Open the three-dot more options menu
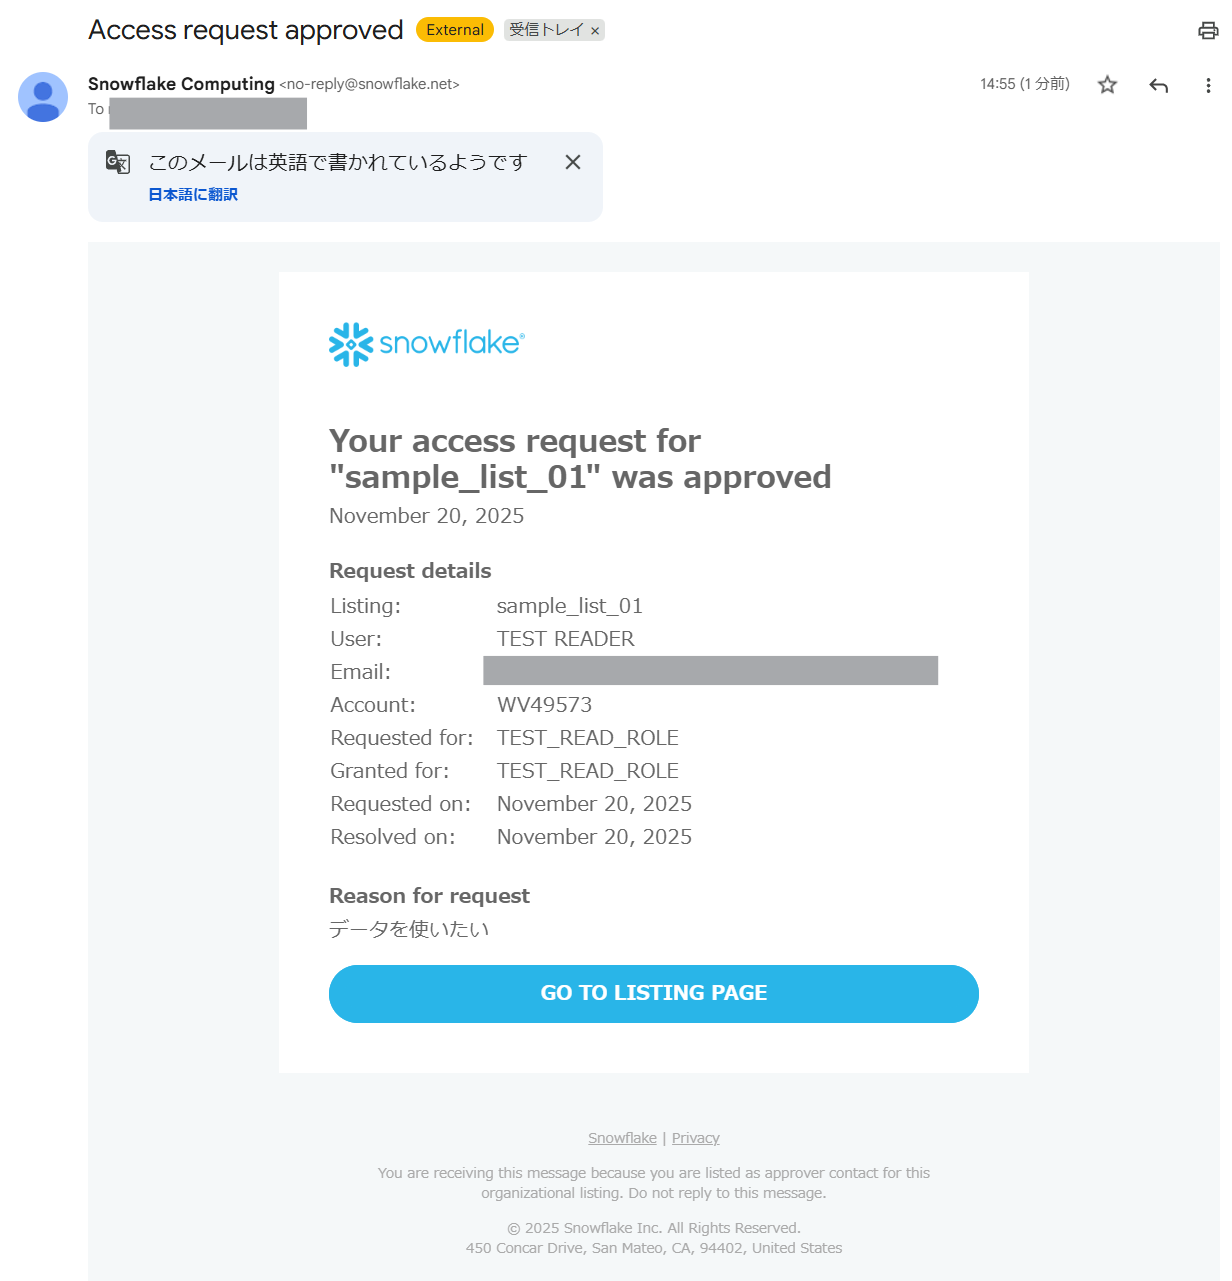1232x1281 pixels. pyautogui.click(x=1208, y=85)
